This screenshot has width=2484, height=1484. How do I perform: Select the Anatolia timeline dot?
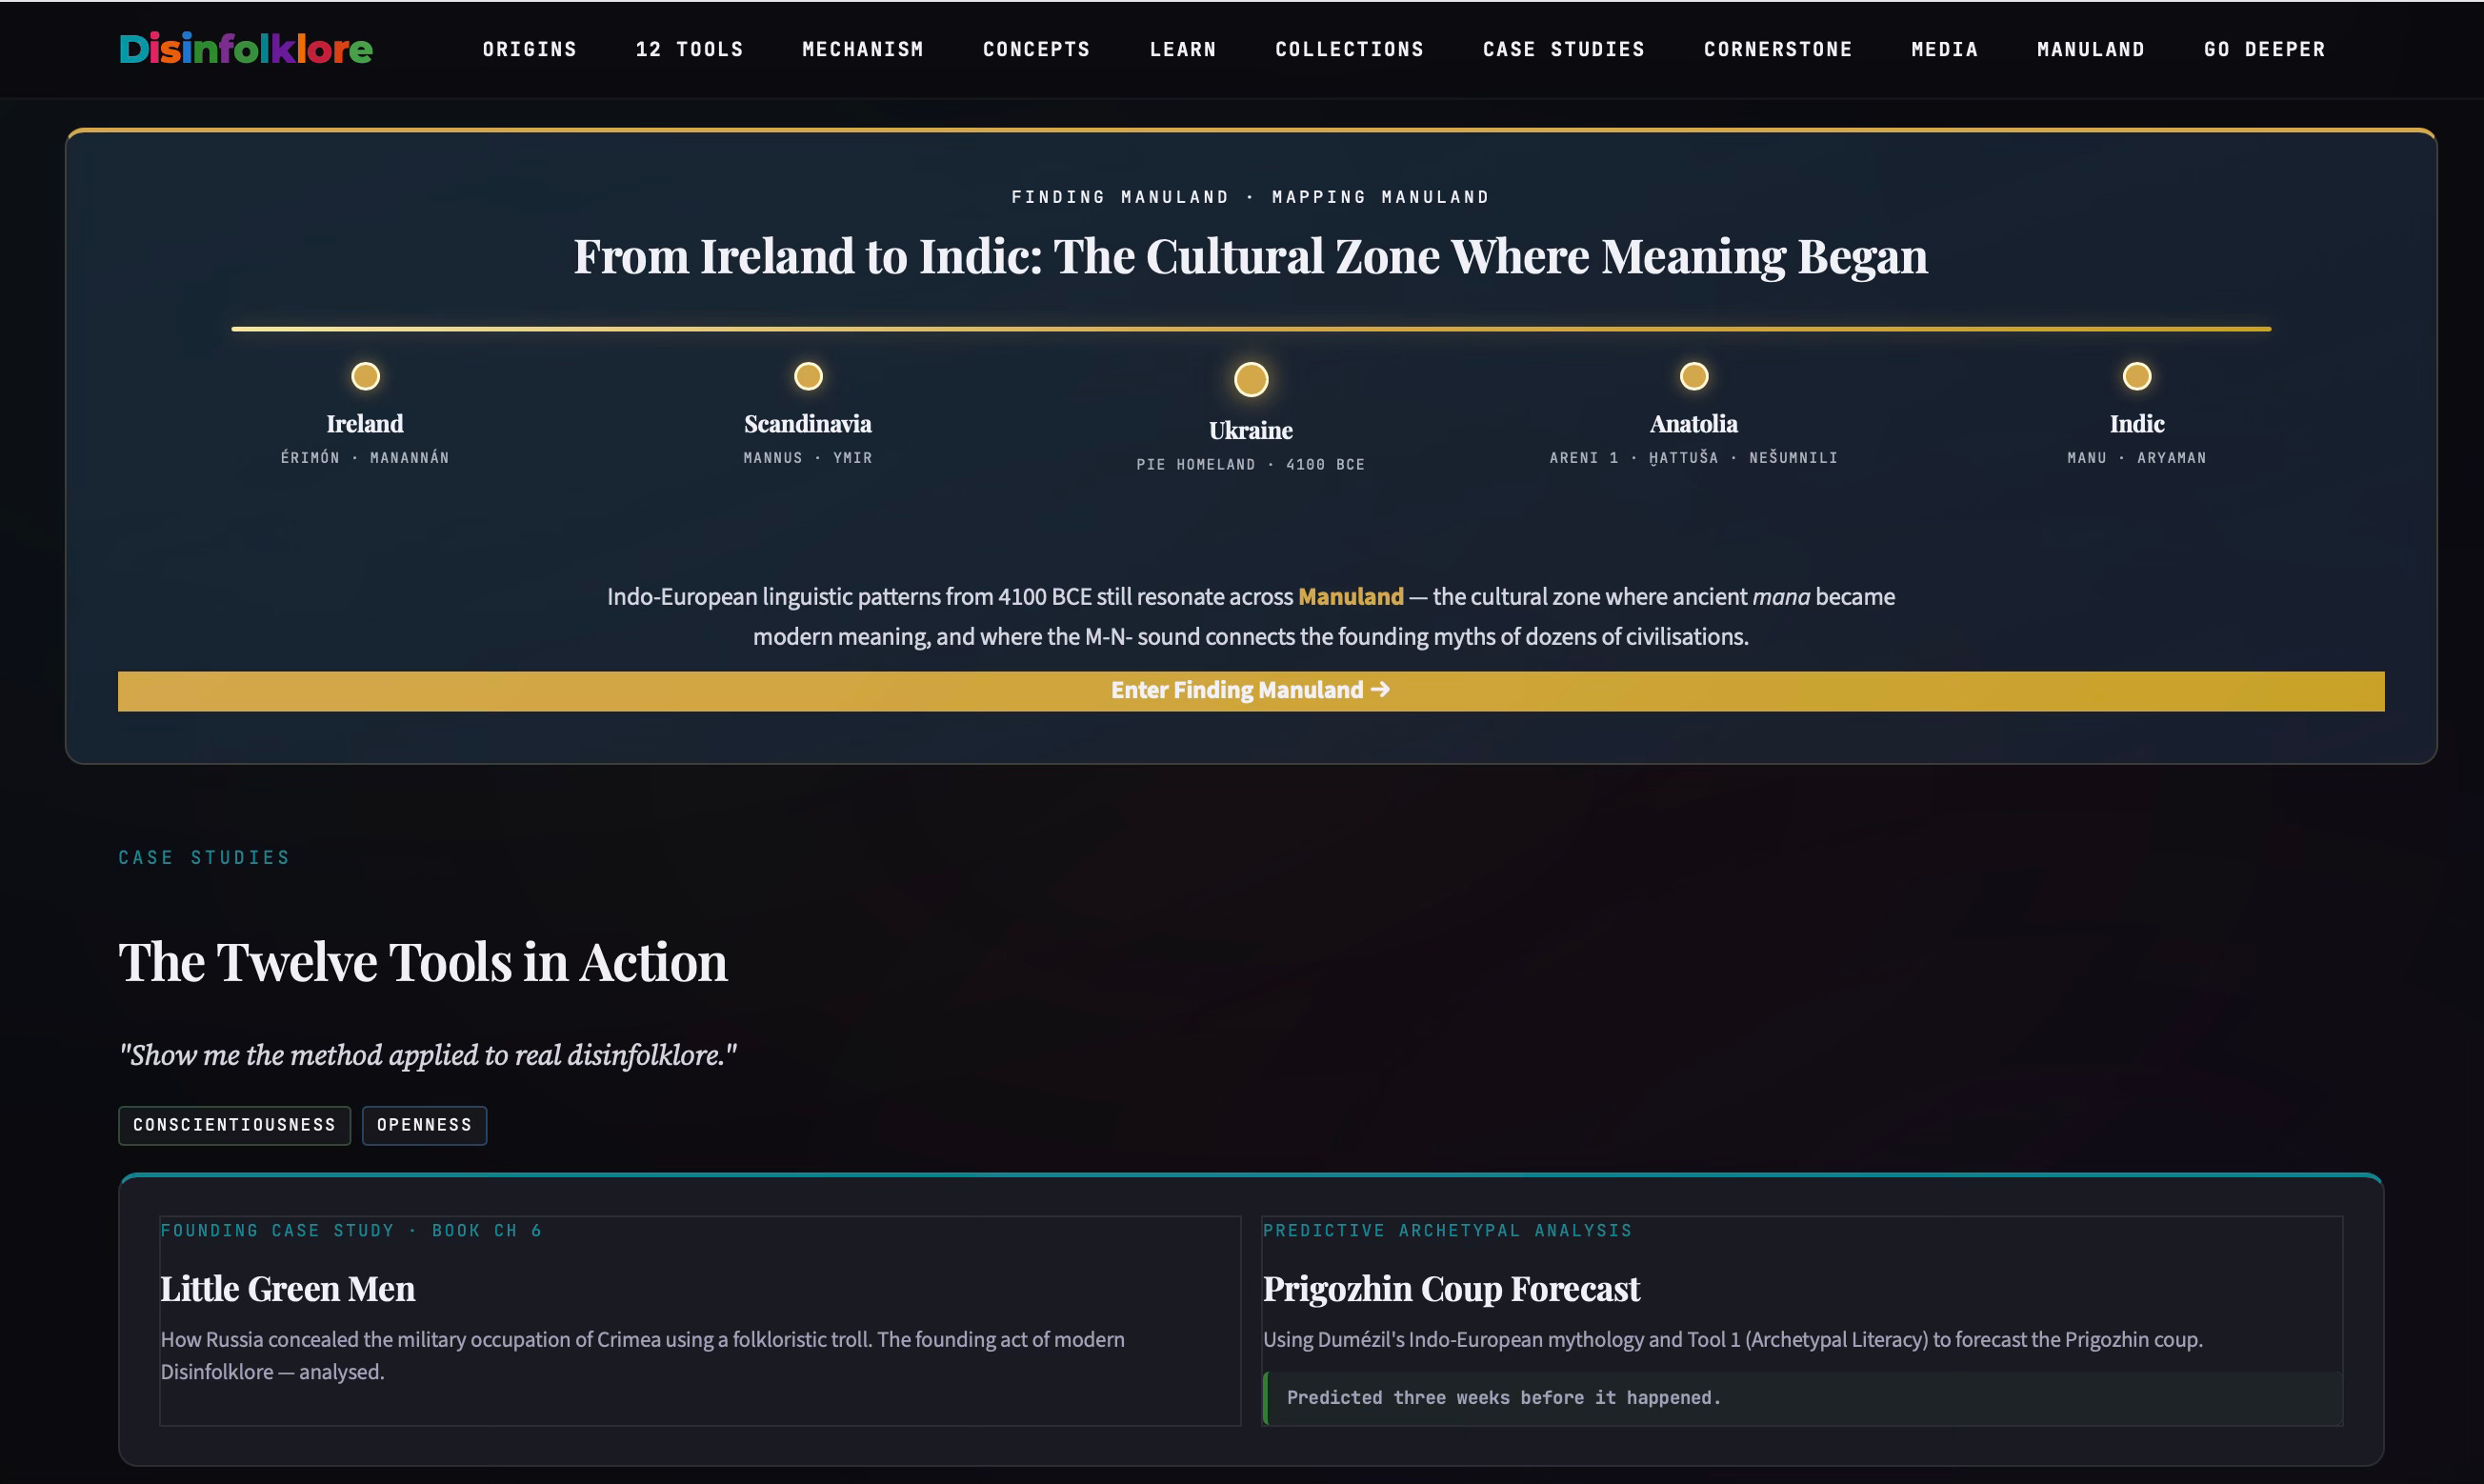(x=1694, y=376)
